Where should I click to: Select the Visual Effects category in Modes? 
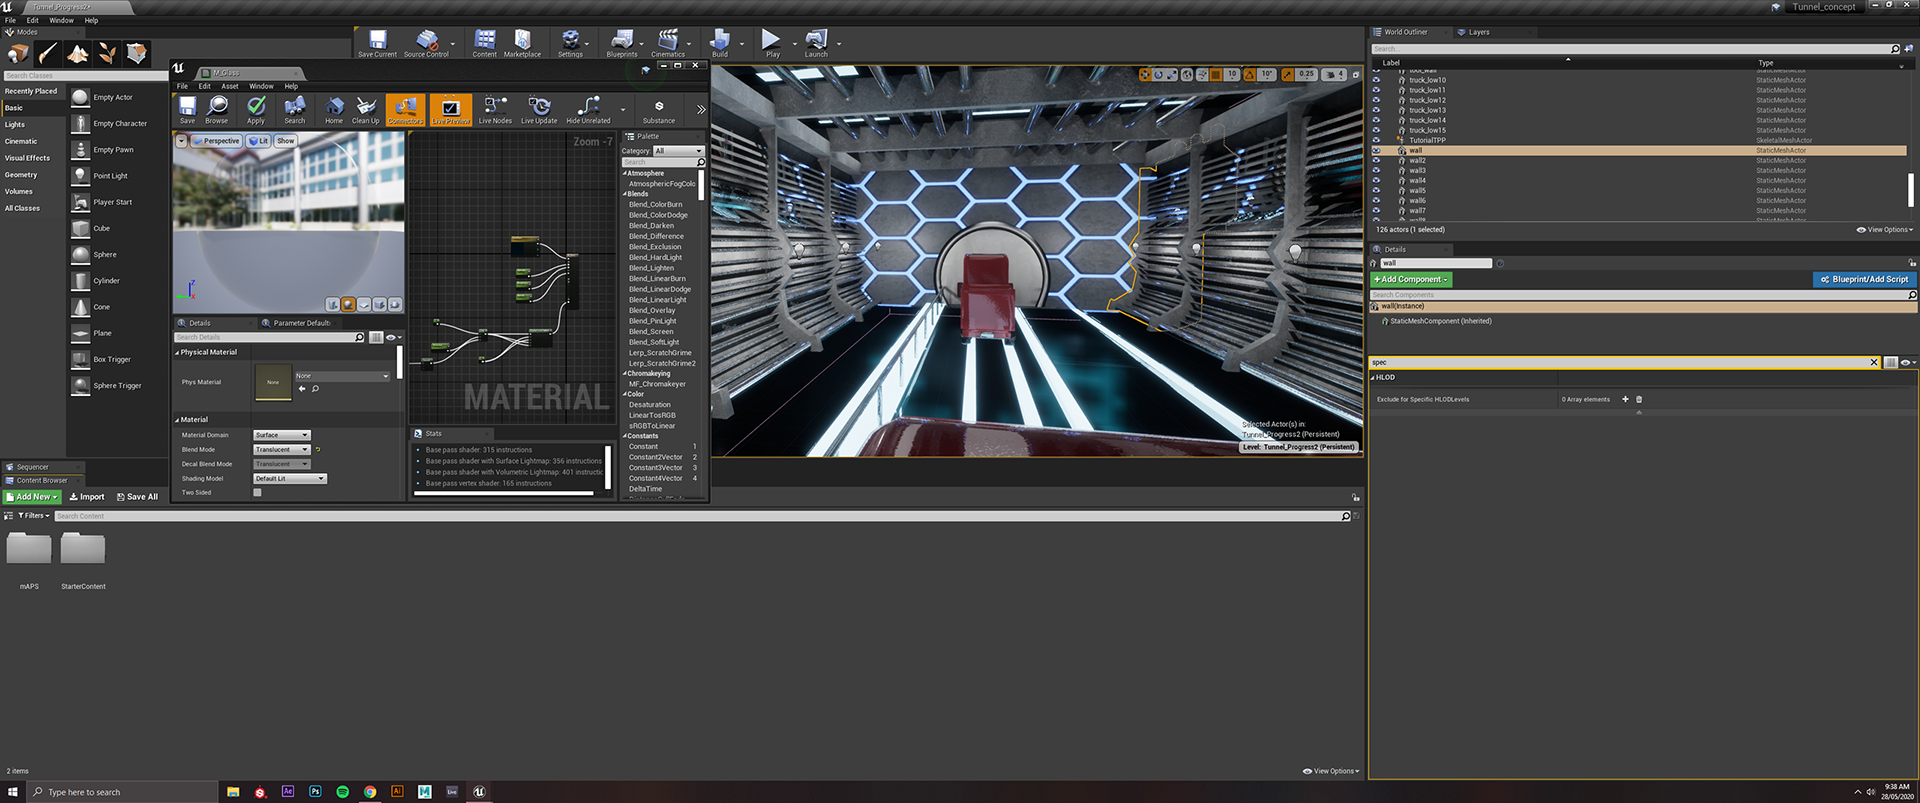27,158
